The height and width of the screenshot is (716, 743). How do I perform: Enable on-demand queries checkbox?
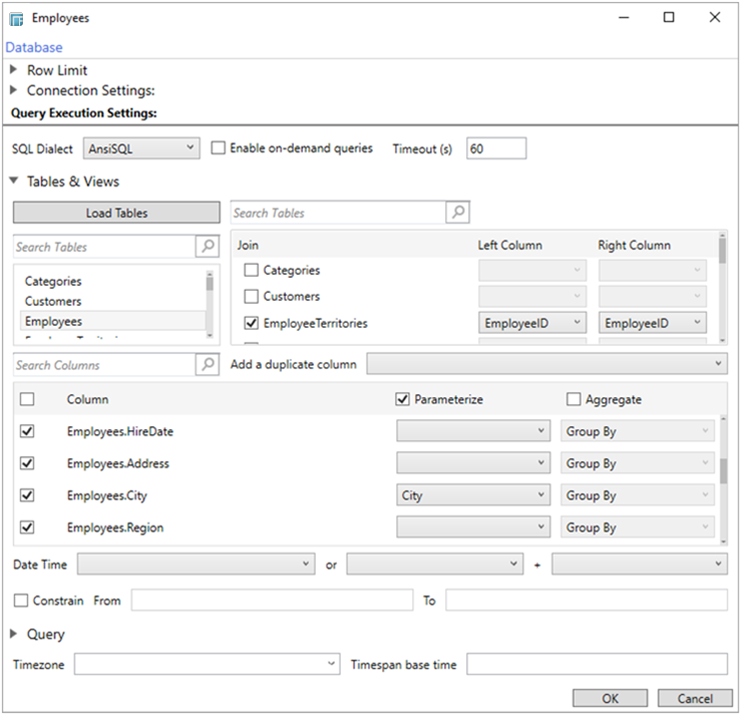219,149
